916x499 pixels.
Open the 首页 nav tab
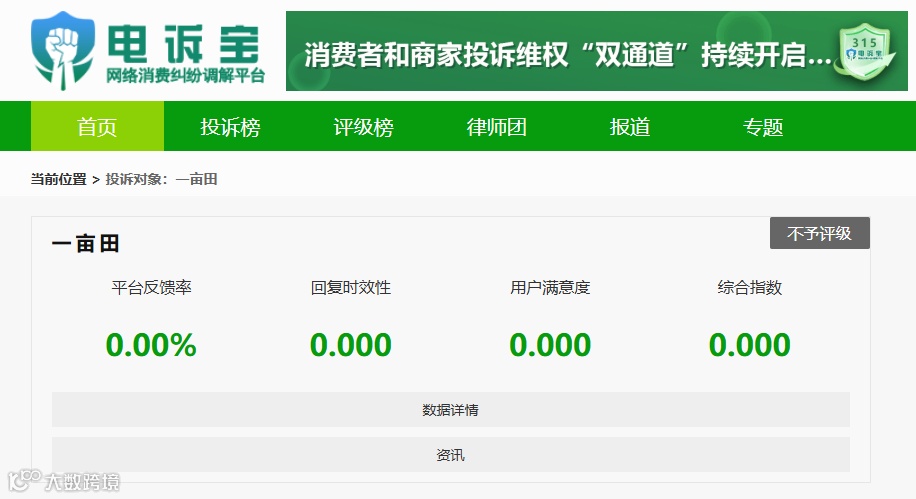[98, 126]
